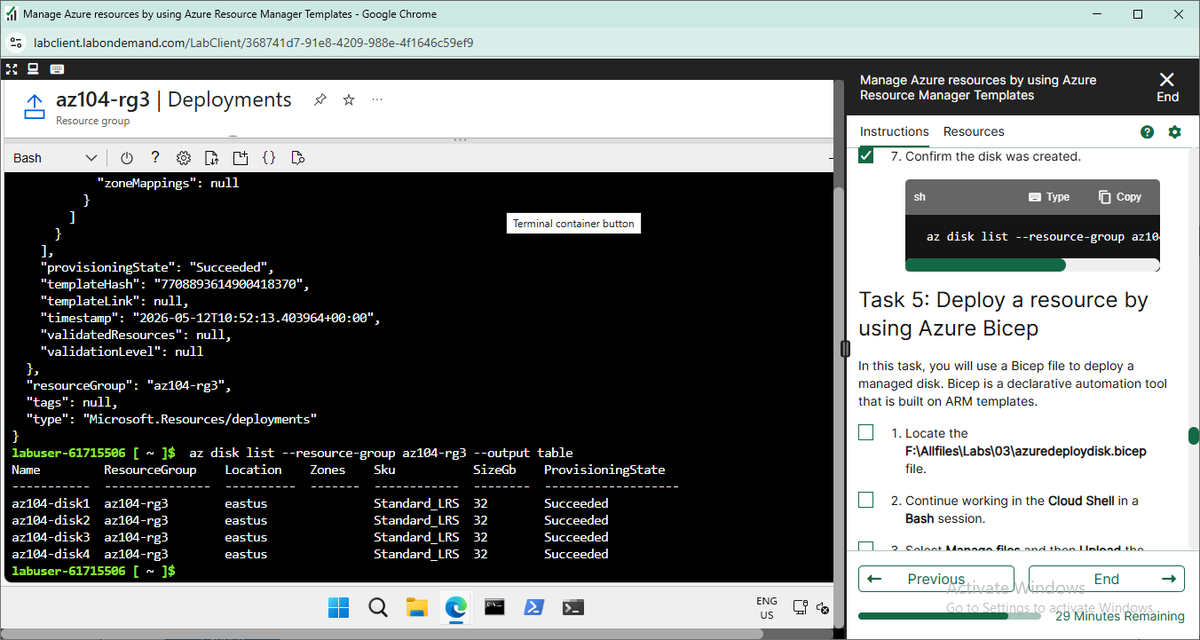The width and height of the screenshot is (1200, 640).
Task: Click ENG US language indicator
Action: (x=766, y=607)
